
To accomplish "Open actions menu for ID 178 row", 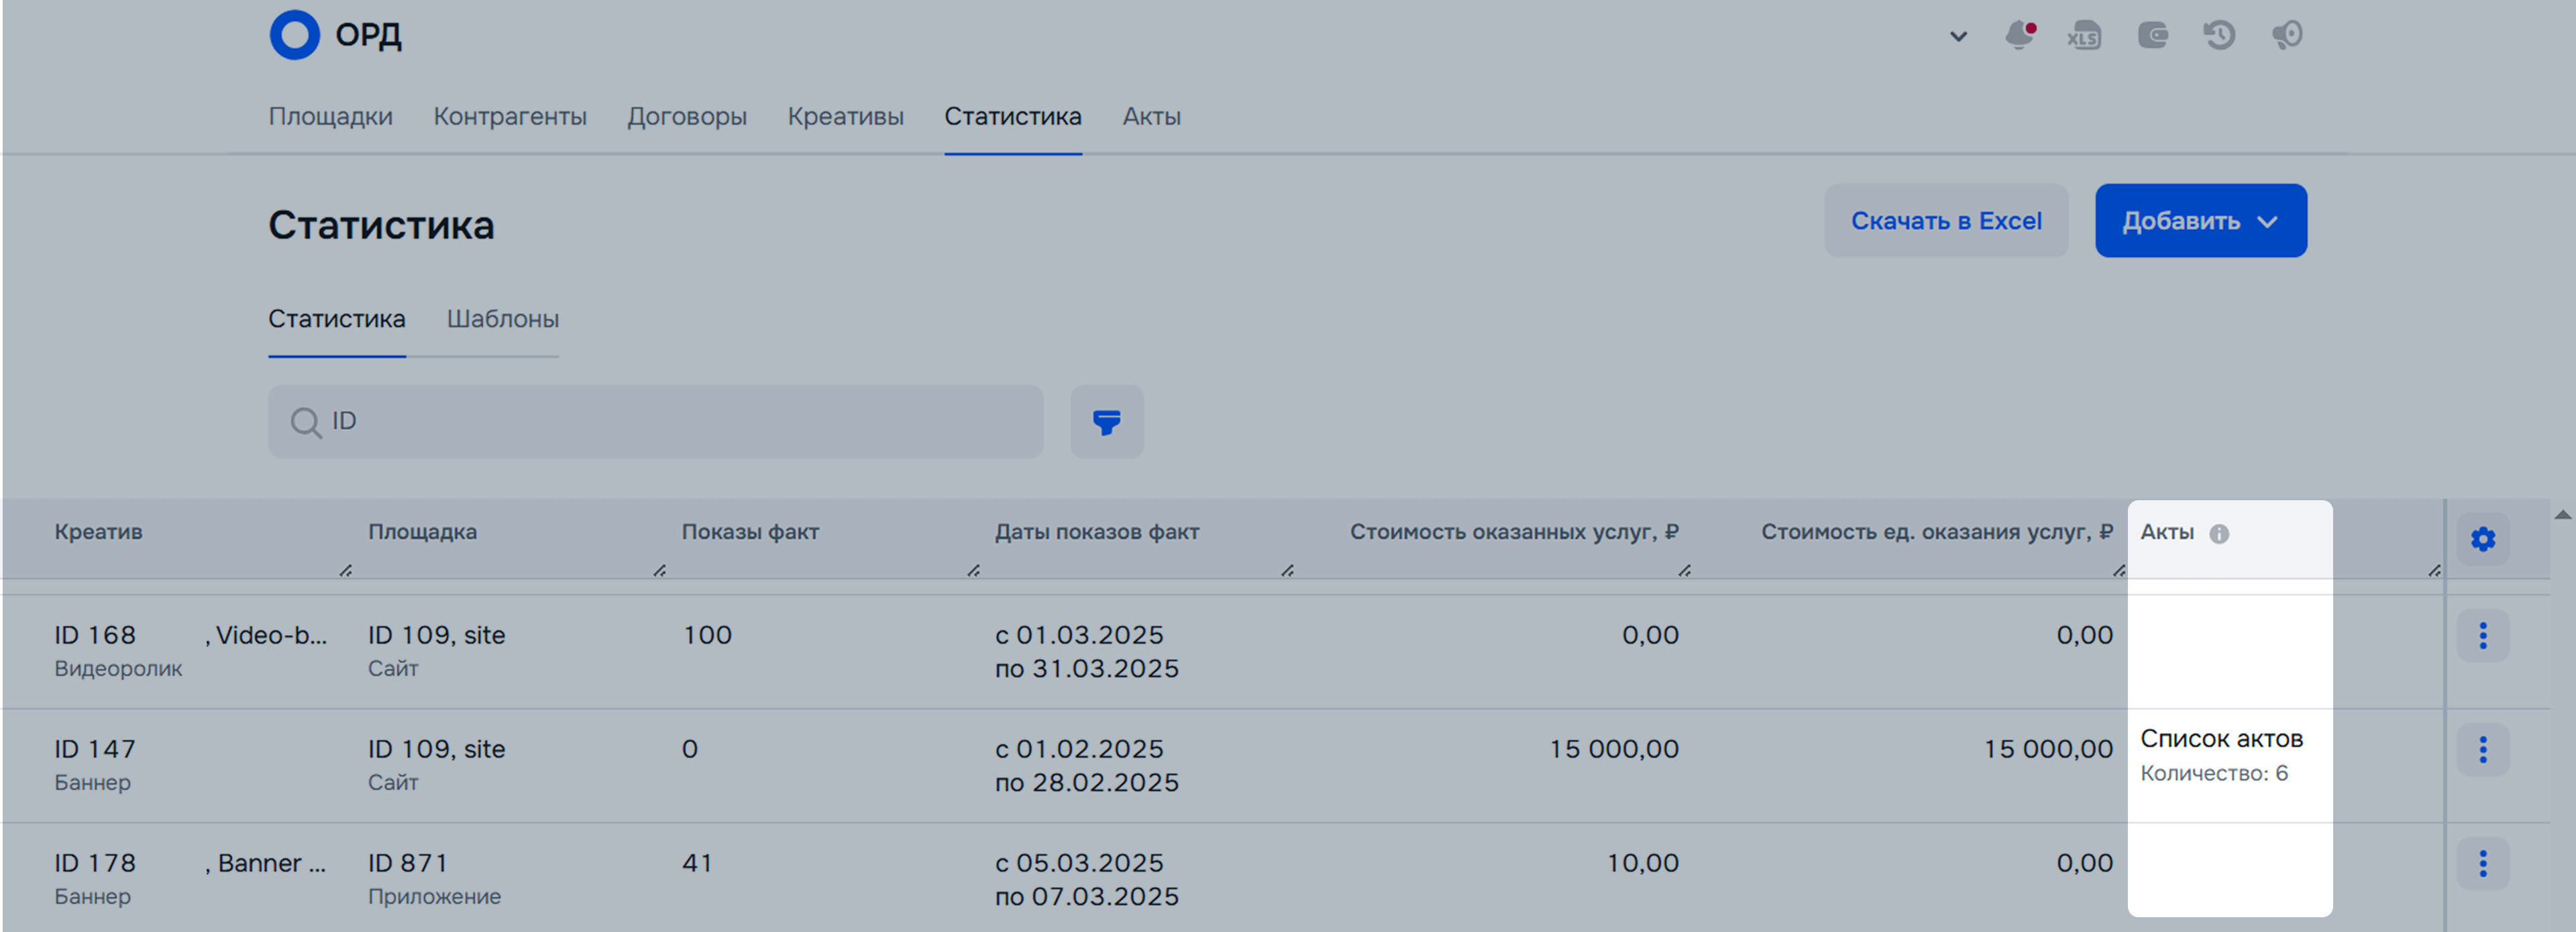I will (x=2482, y=864).
